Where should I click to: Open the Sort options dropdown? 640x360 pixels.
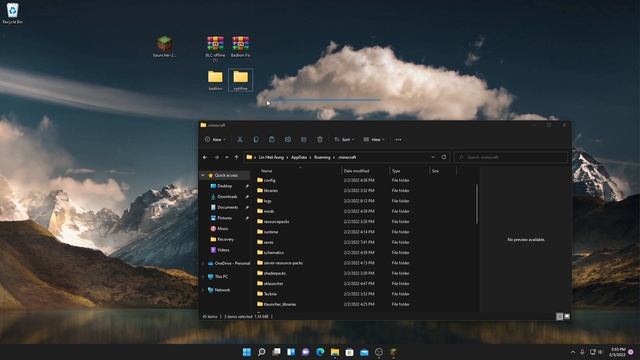[x=344, y=140]
